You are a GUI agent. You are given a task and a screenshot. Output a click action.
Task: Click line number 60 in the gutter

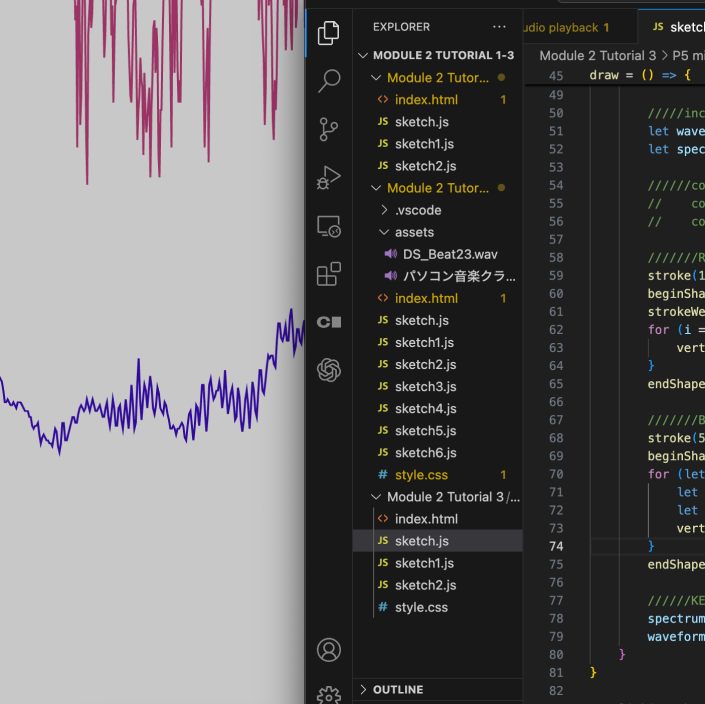click(x=556, y=294)
